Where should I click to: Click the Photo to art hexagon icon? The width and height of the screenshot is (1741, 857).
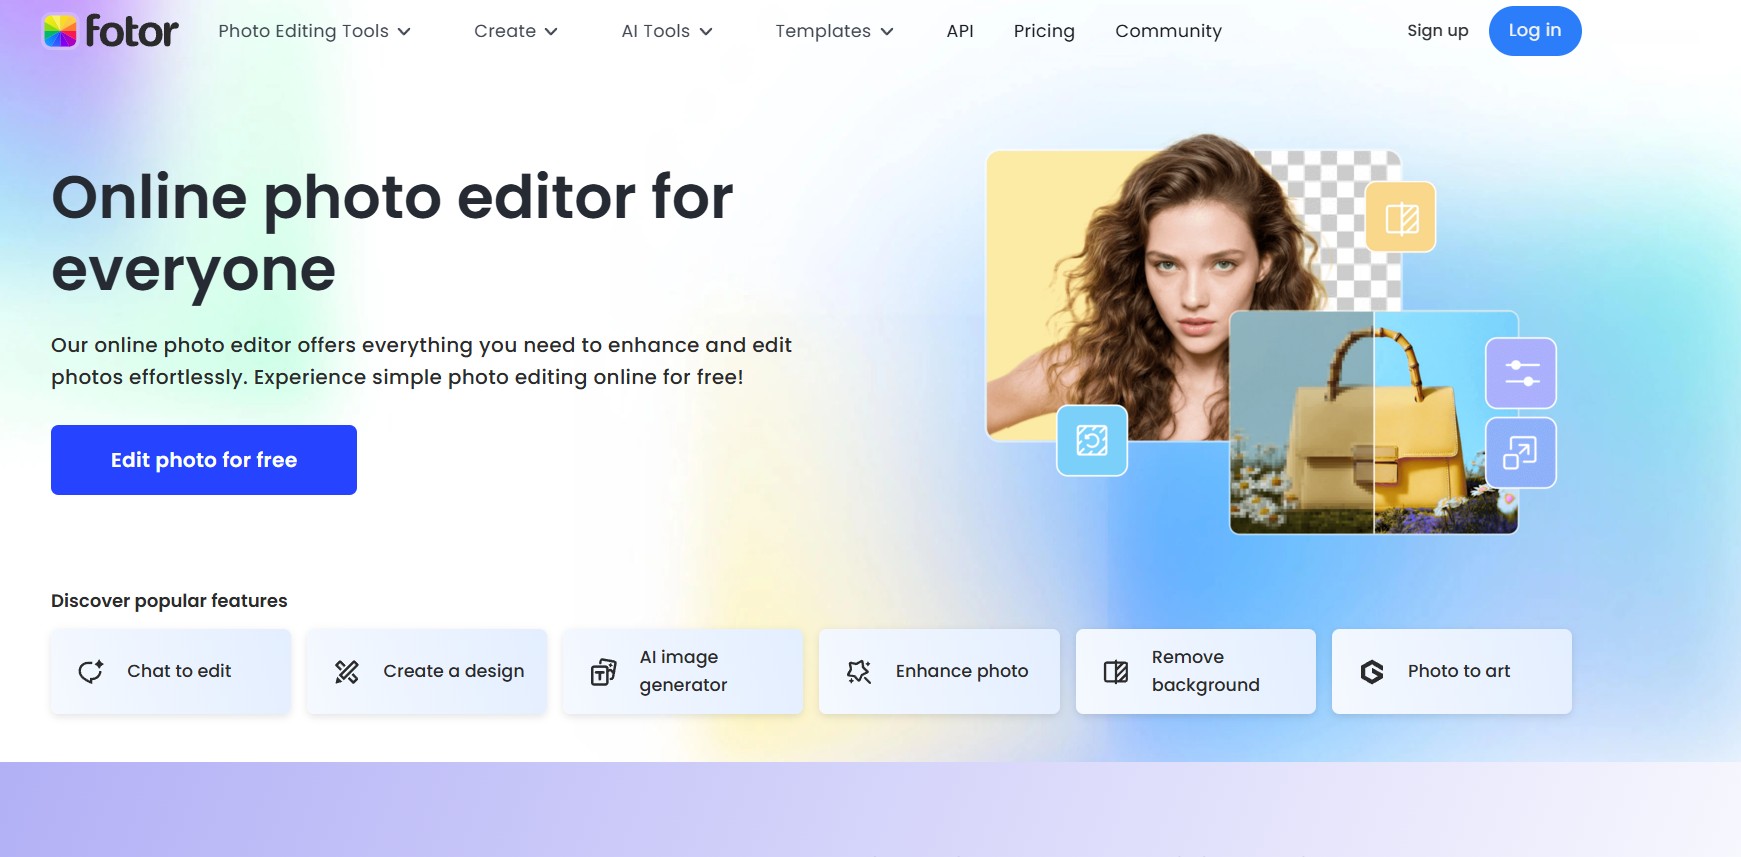tap(1372, 672)
